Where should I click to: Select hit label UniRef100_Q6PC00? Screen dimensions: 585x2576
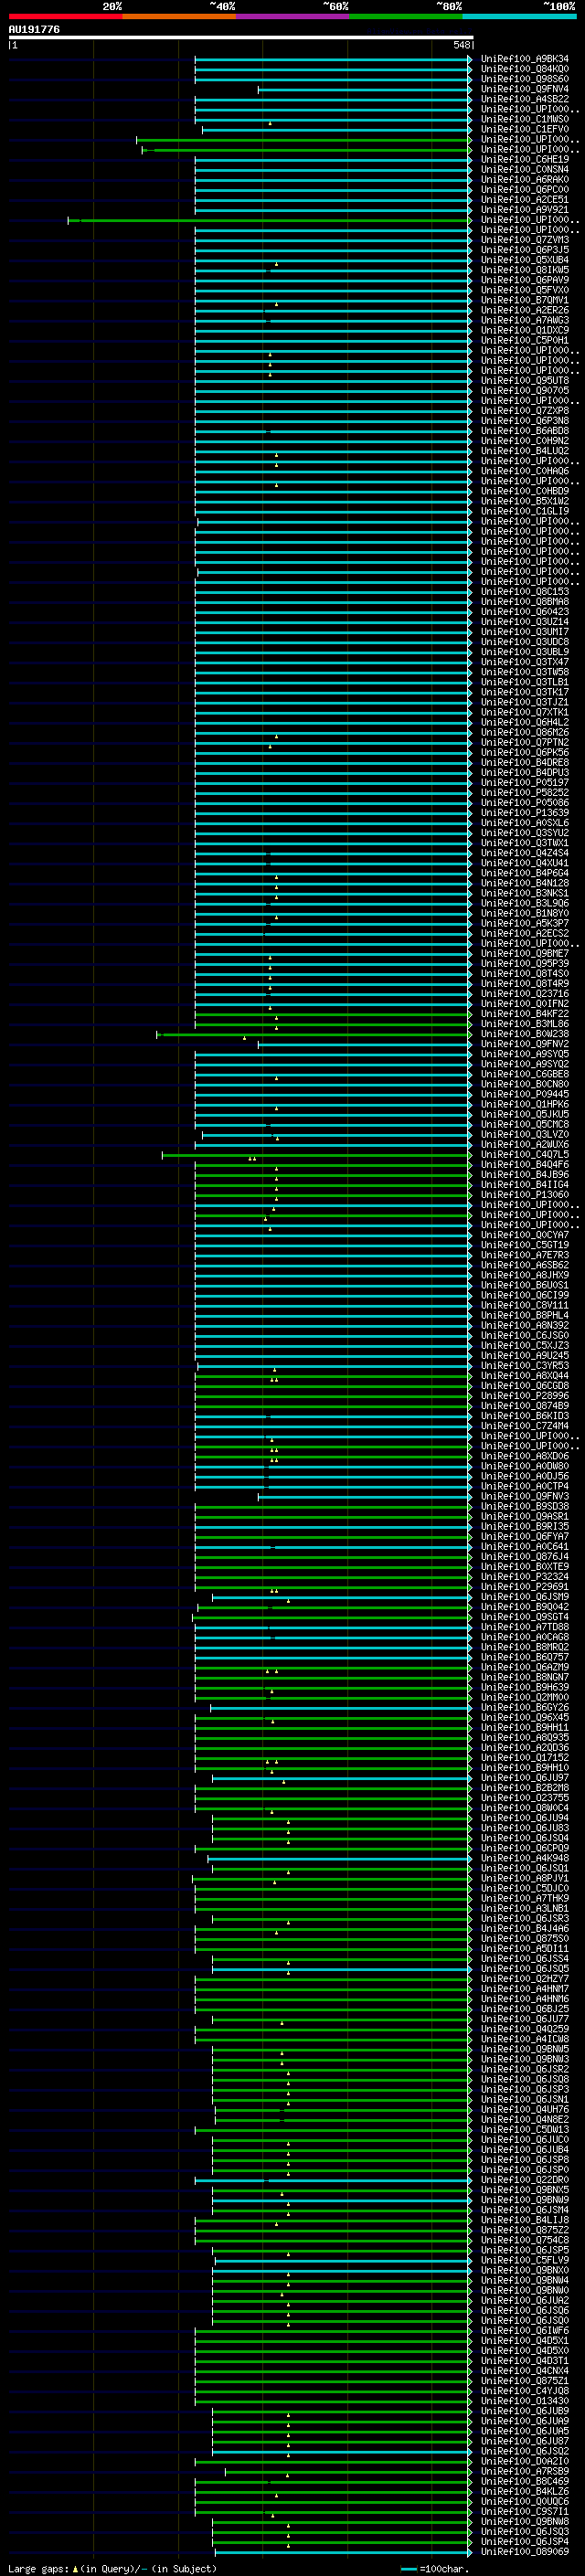pyautogui.click(x=525, y=189)
